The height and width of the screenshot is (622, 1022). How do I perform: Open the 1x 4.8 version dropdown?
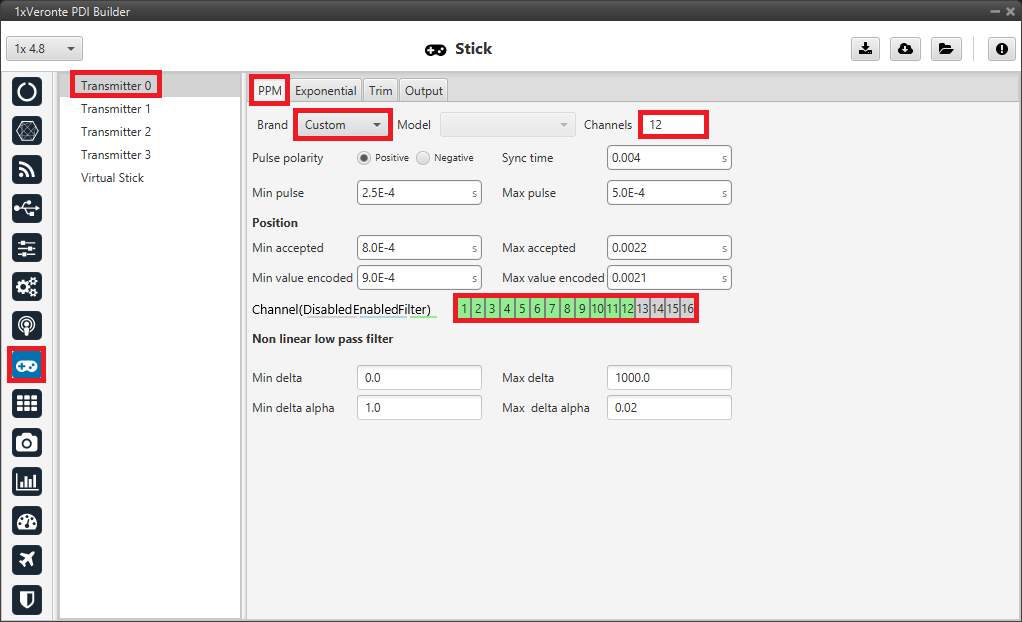[45, 49]
